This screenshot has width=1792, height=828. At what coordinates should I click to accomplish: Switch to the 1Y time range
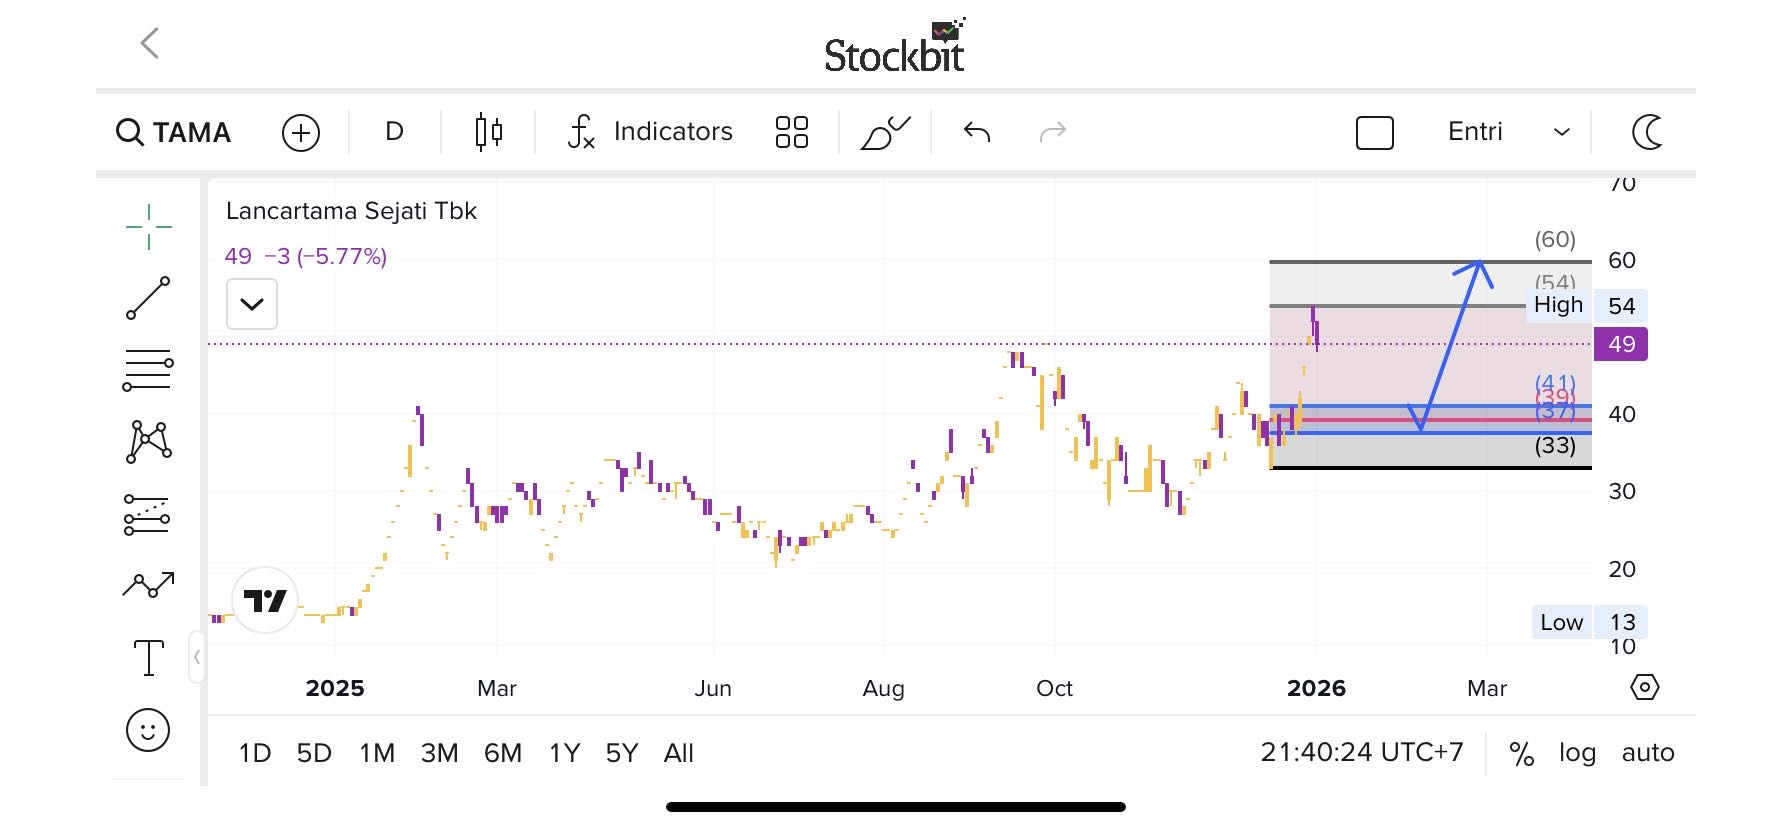click(x=564, y=753)
